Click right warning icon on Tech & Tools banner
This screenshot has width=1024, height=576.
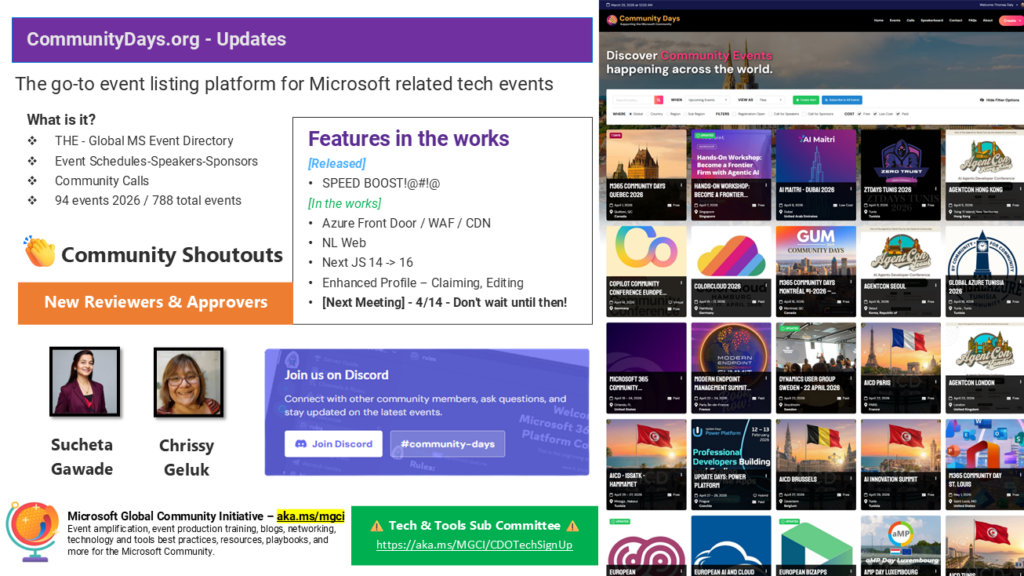coord(573,526)
